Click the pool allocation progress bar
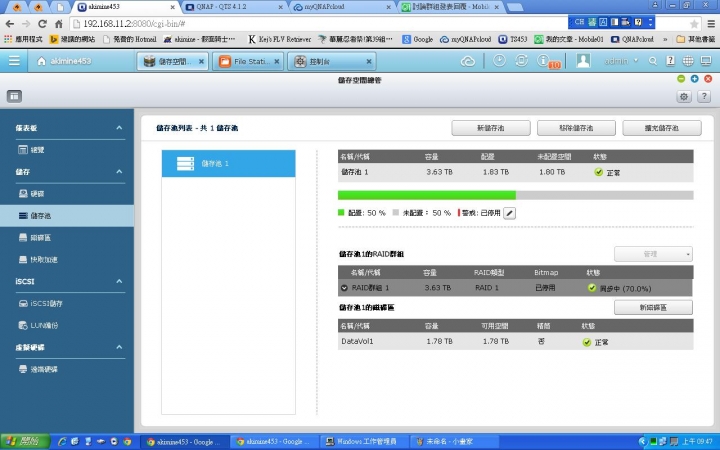Image resolution: width=720 pixels, height=450 pixels. point(516,196)
